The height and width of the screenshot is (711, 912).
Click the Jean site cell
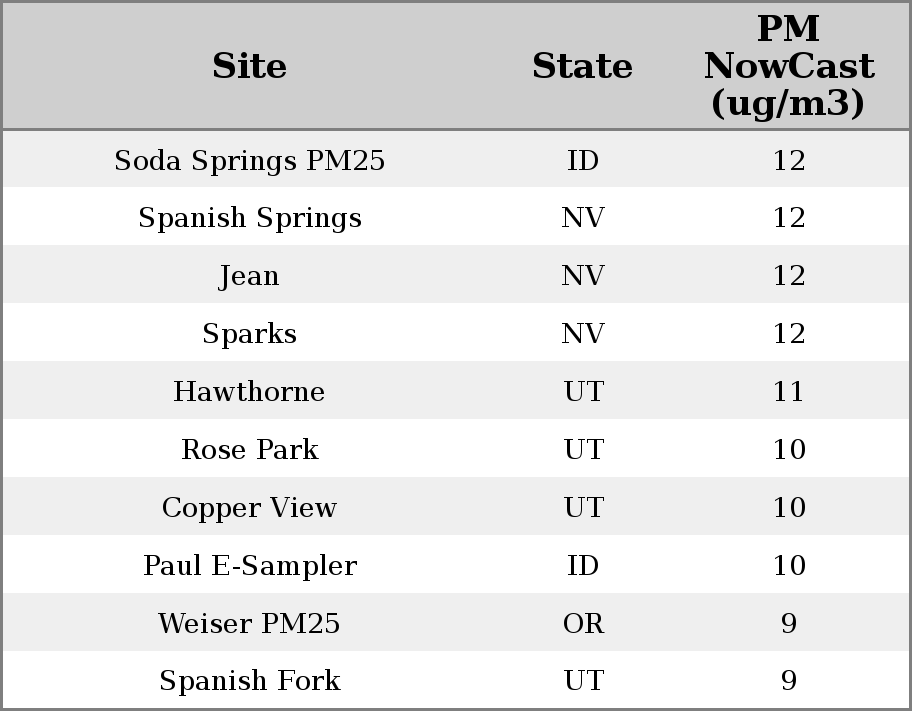coord(249,276)
